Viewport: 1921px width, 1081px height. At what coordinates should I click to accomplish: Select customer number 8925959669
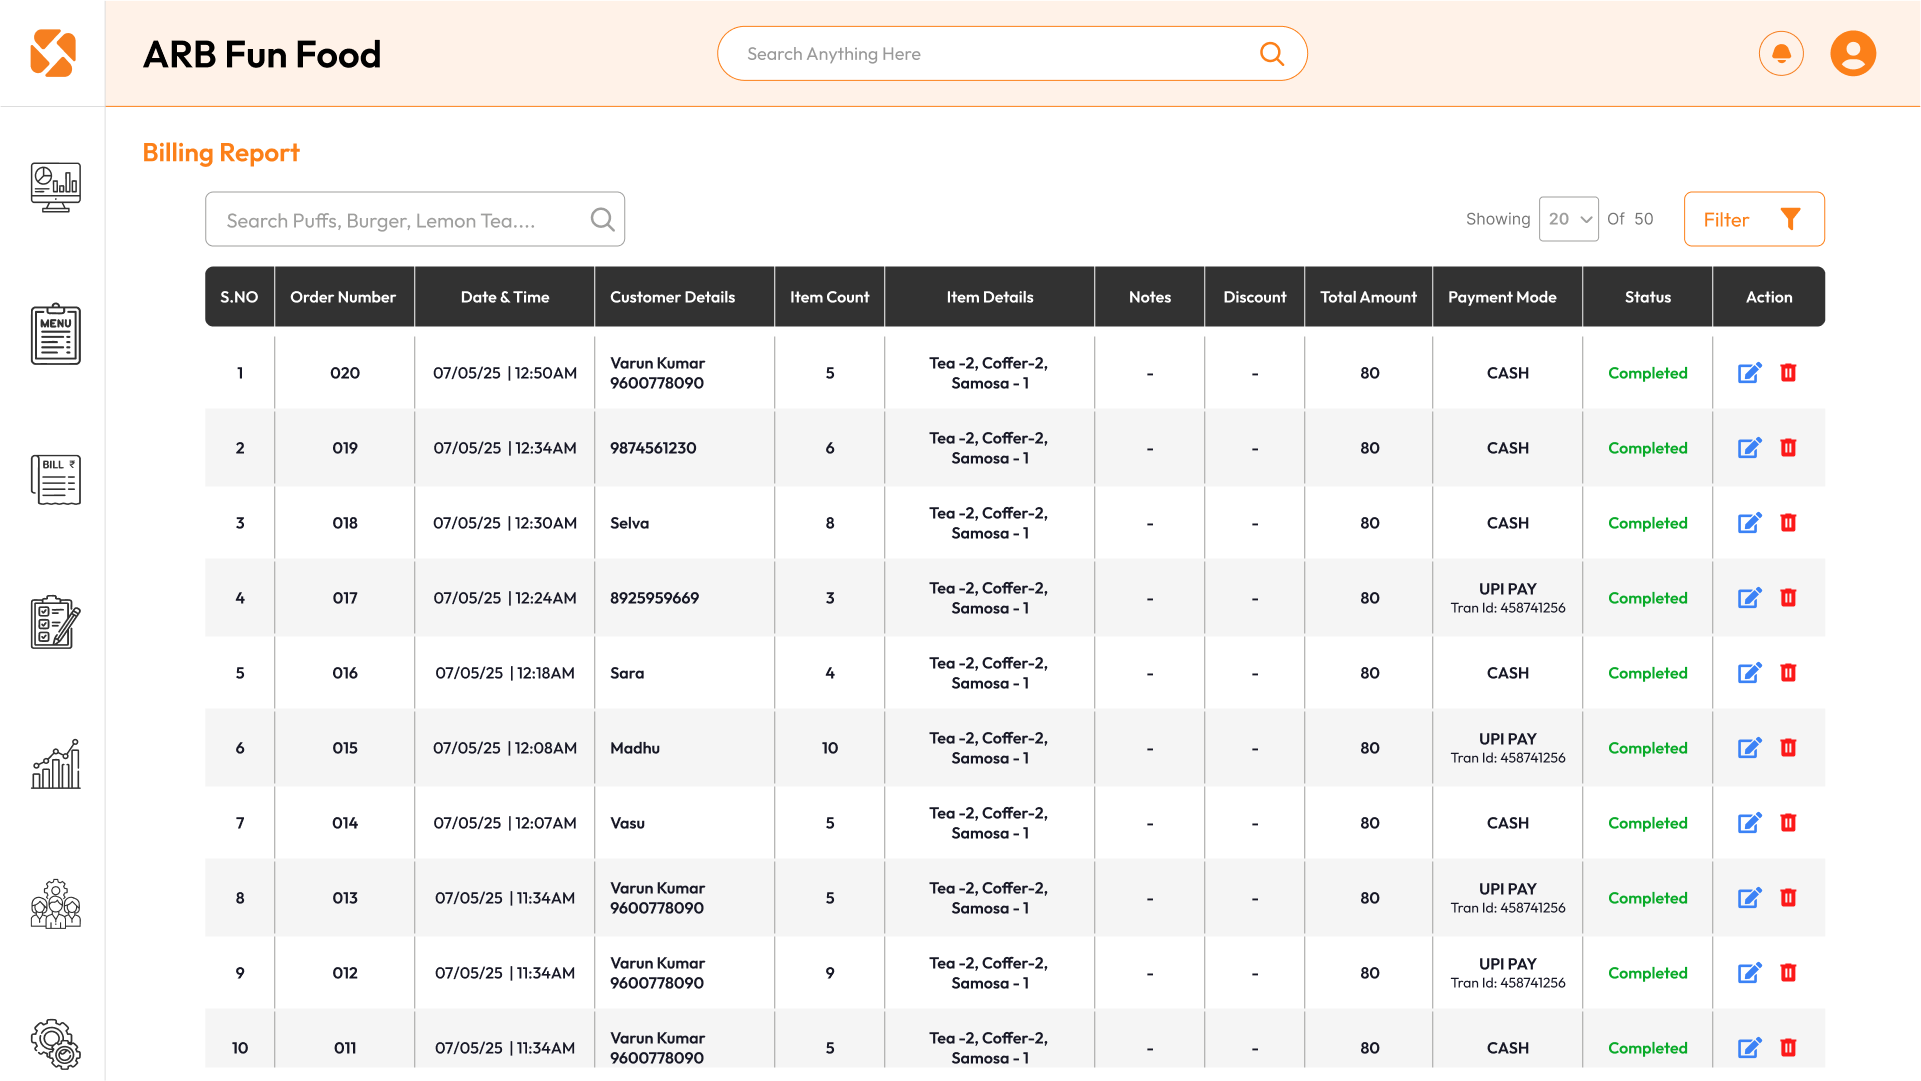click(654, 598)
